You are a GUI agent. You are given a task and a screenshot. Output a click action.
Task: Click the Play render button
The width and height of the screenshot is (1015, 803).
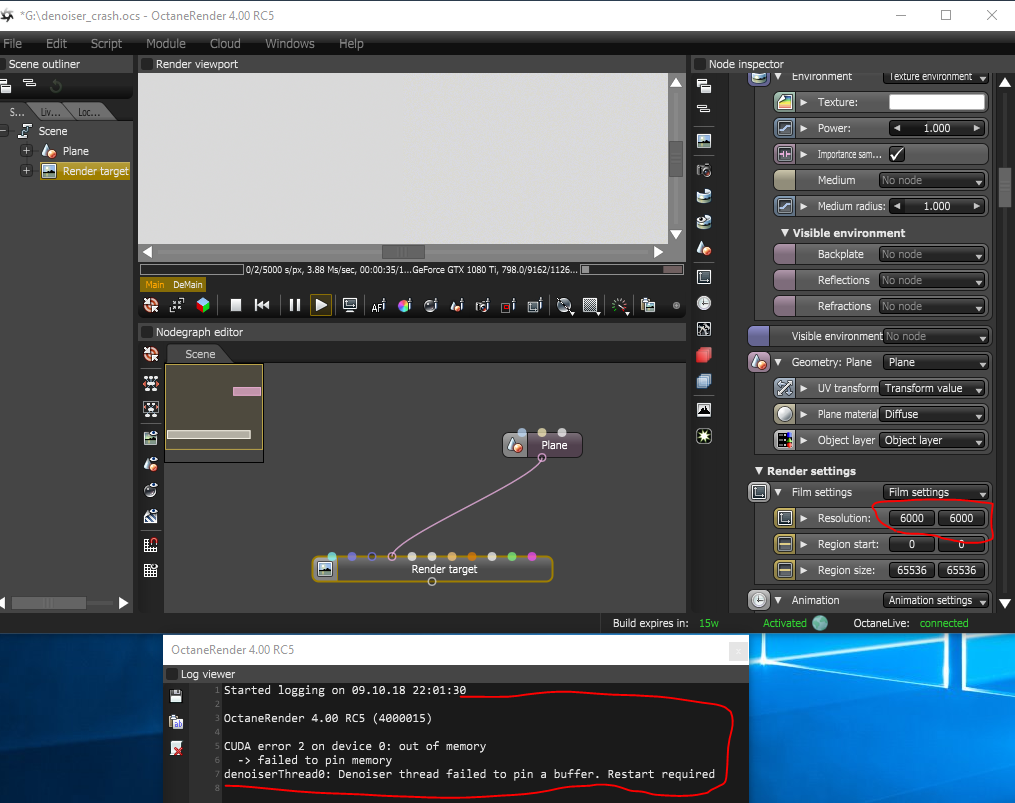(320, 305)
